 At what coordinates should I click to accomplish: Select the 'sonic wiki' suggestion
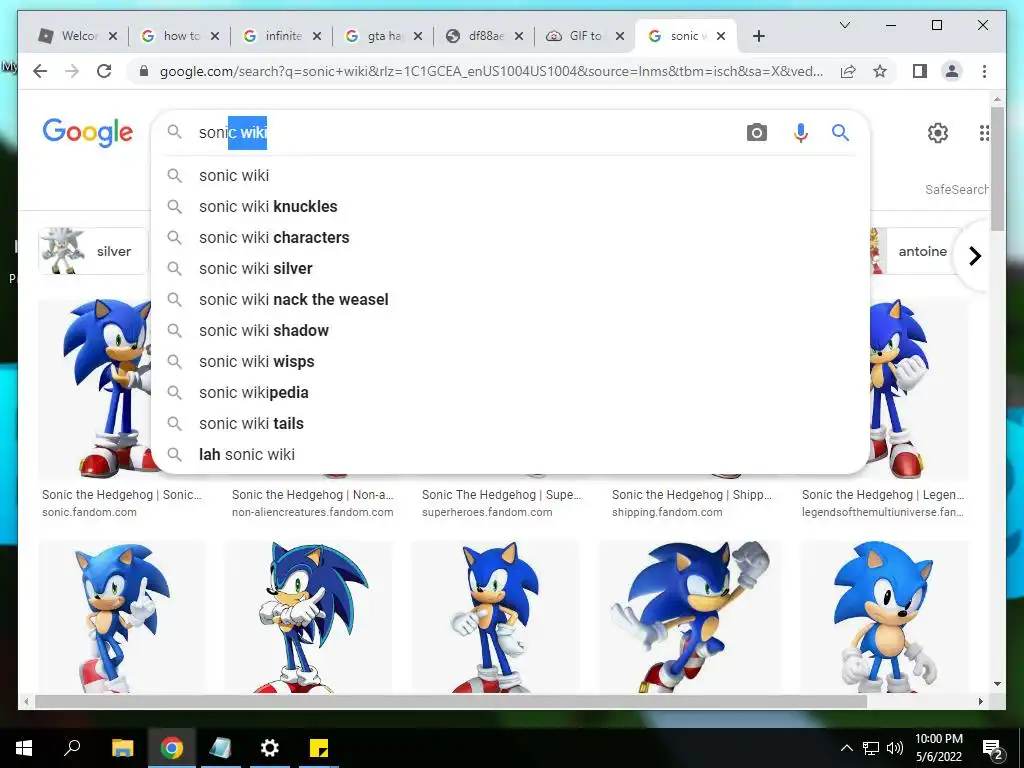pyautogui.click(x=510, y=176)
